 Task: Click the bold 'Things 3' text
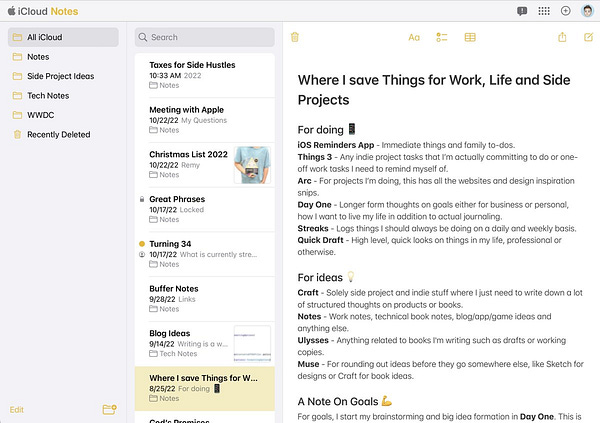(x=315, y=157)
